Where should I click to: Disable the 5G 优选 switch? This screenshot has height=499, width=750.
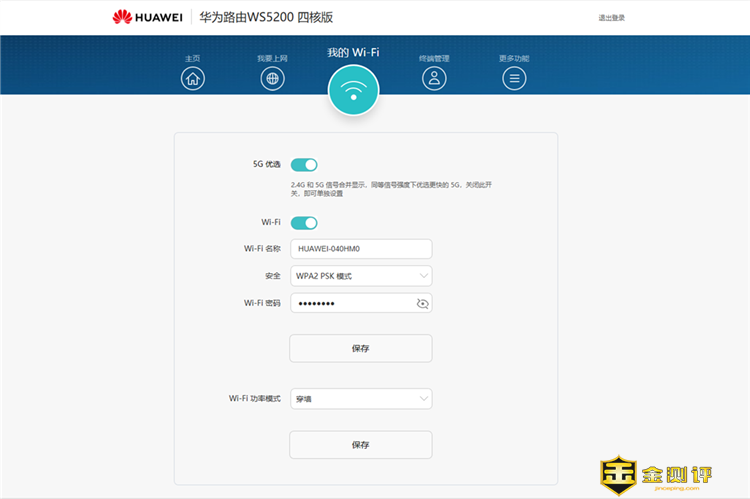click(x=304, y=165)
